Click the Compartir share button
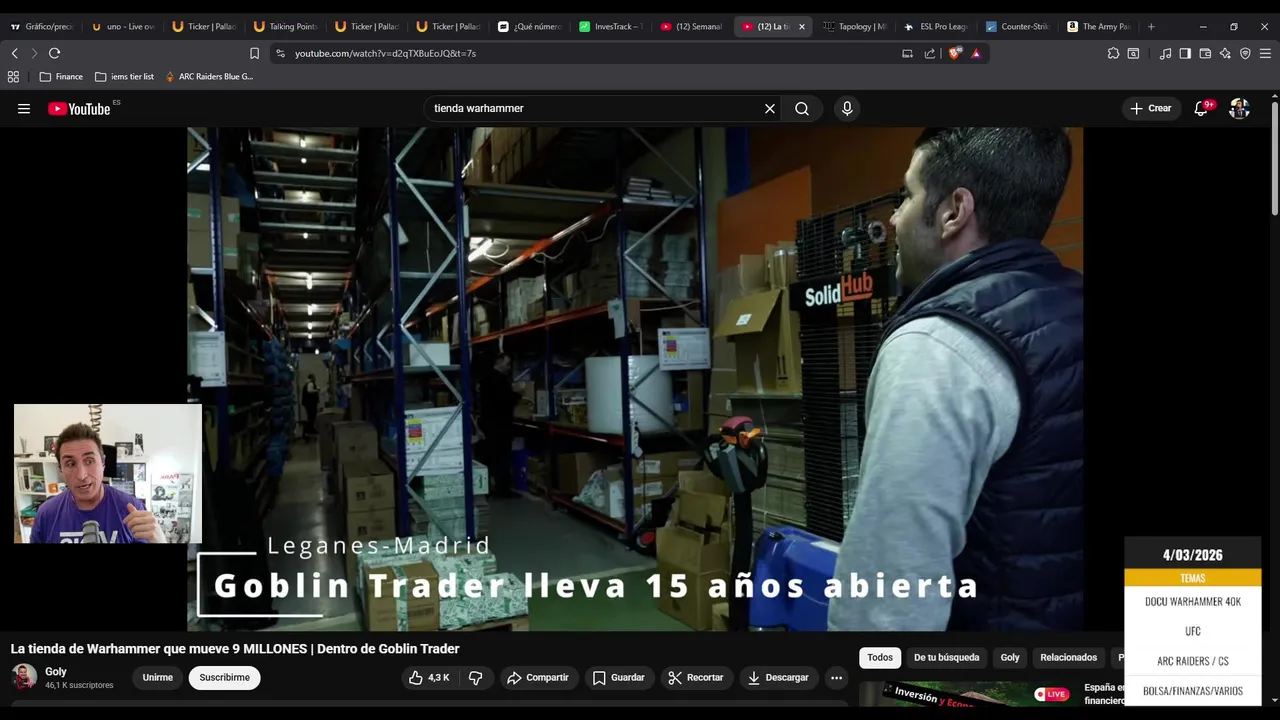 538,678
